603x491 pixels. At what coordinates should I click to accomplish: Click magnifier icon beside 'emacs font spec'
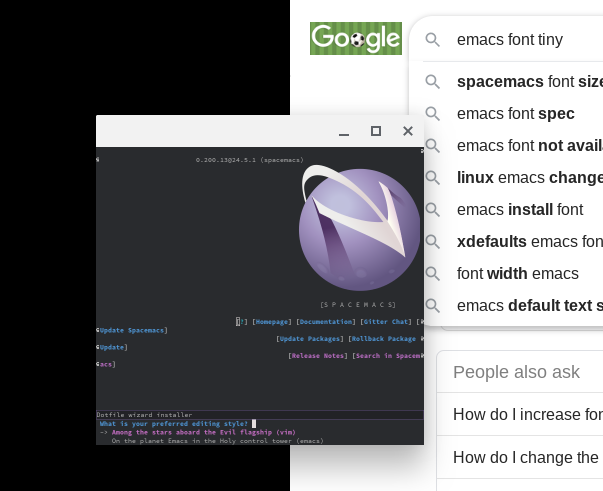433,114
